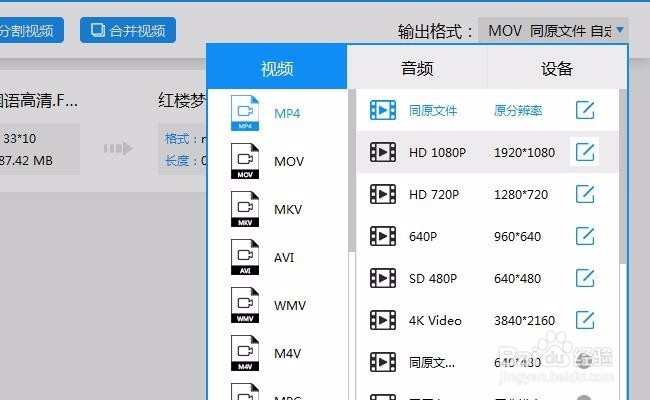Choose the SD 480P preset name
This screenshot has width=650, height=400.
click(433, 279)
